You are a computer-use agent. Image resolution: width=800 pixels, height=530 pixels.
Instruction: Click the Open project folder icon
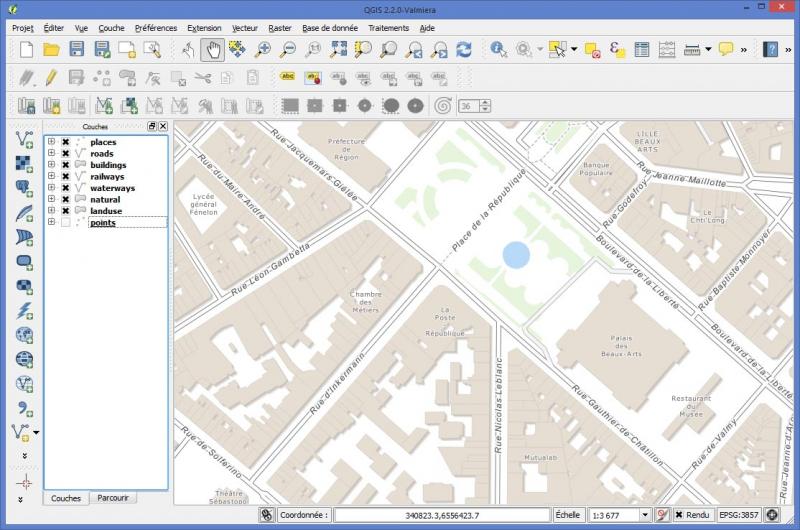pos(51,49)
